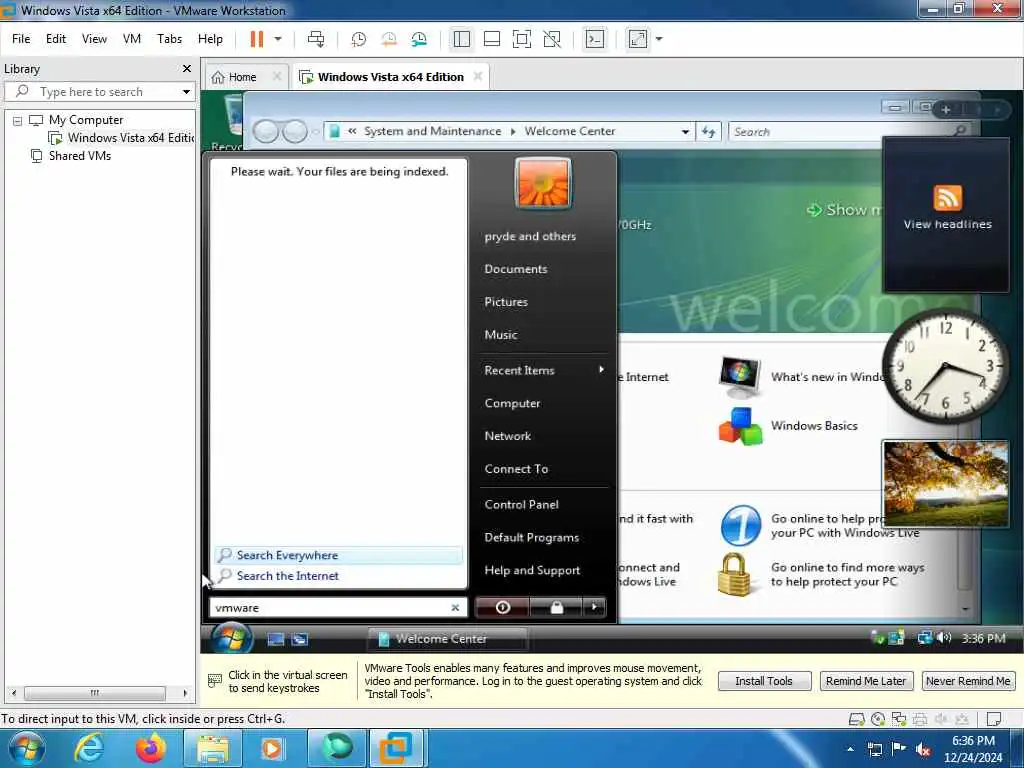The height and width of the screenshot is (768, 1024).
Task: Click Switch between windows quick launch icon
Action: [x=299, y=639]
